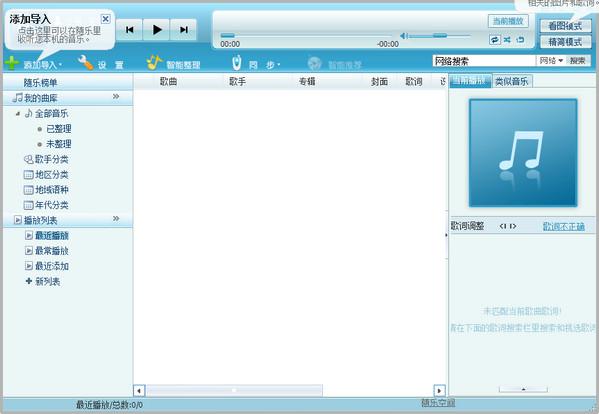
Task: Toggle repeat playback mode icon
Action: tap(495, 40)
